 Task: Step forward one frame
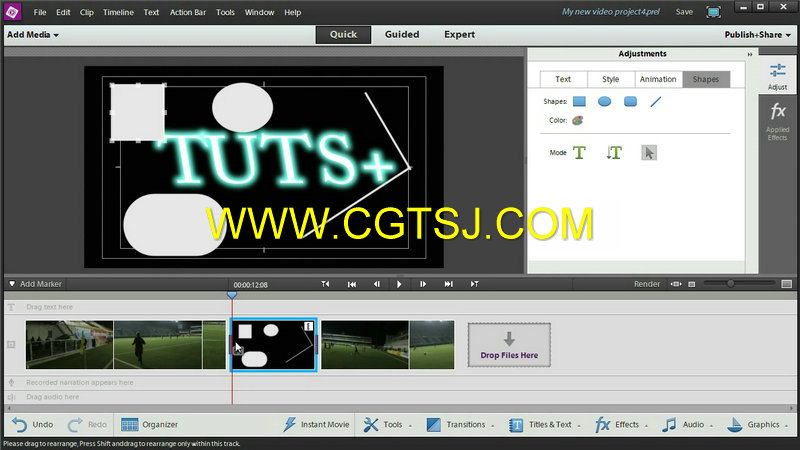click(x=422, y=284)
